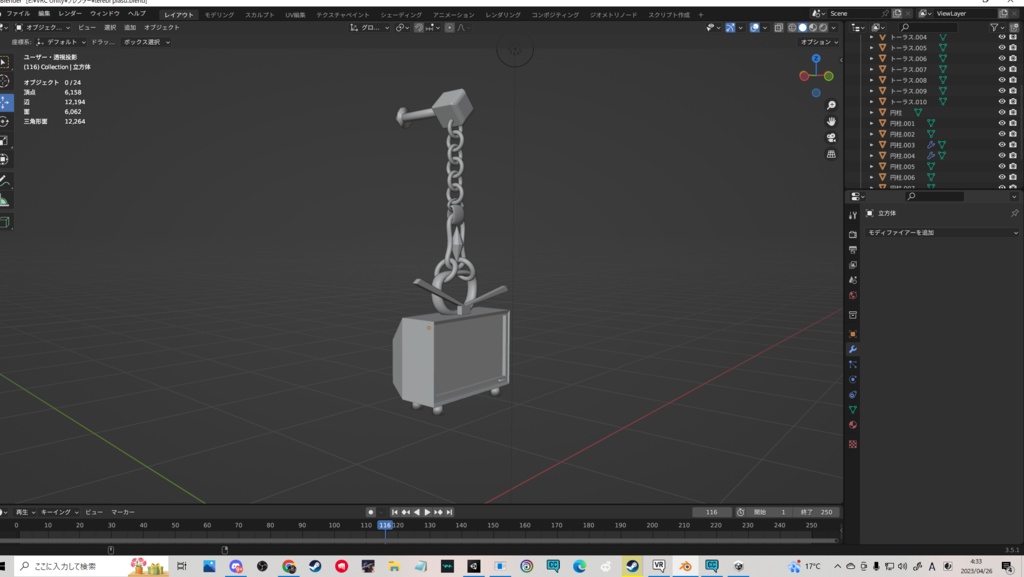This screenshot has height=577, width=1024.
Task: Open transform orientation グロ... dropdown
Action: tap(370, 27)
